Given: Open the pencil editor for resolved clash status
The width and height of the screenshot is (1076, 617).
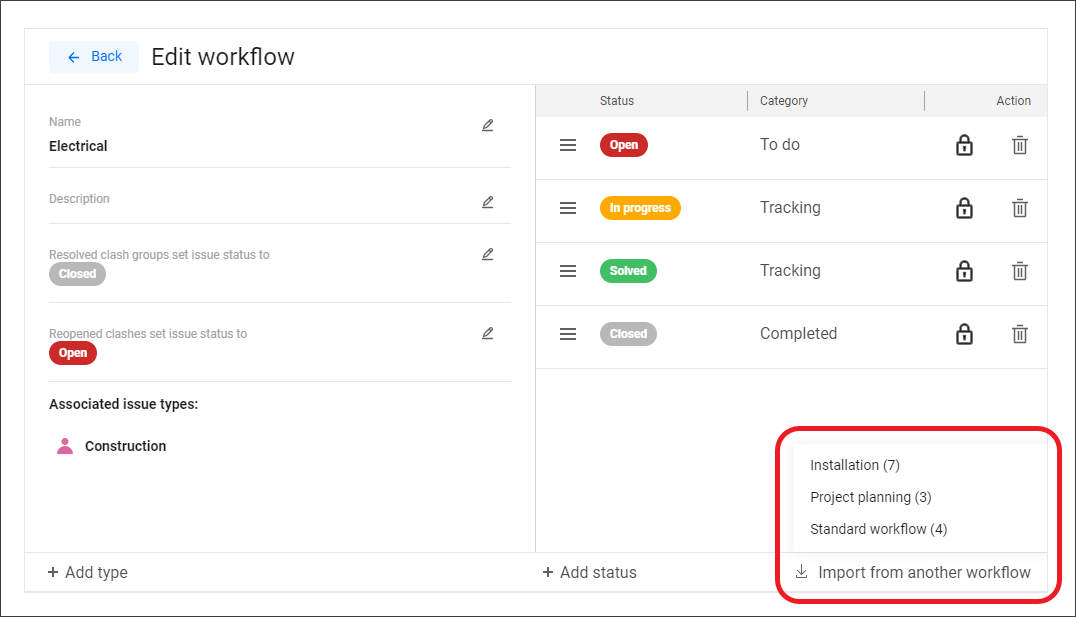Looking at the screenshot, I should tap(487, 254).
